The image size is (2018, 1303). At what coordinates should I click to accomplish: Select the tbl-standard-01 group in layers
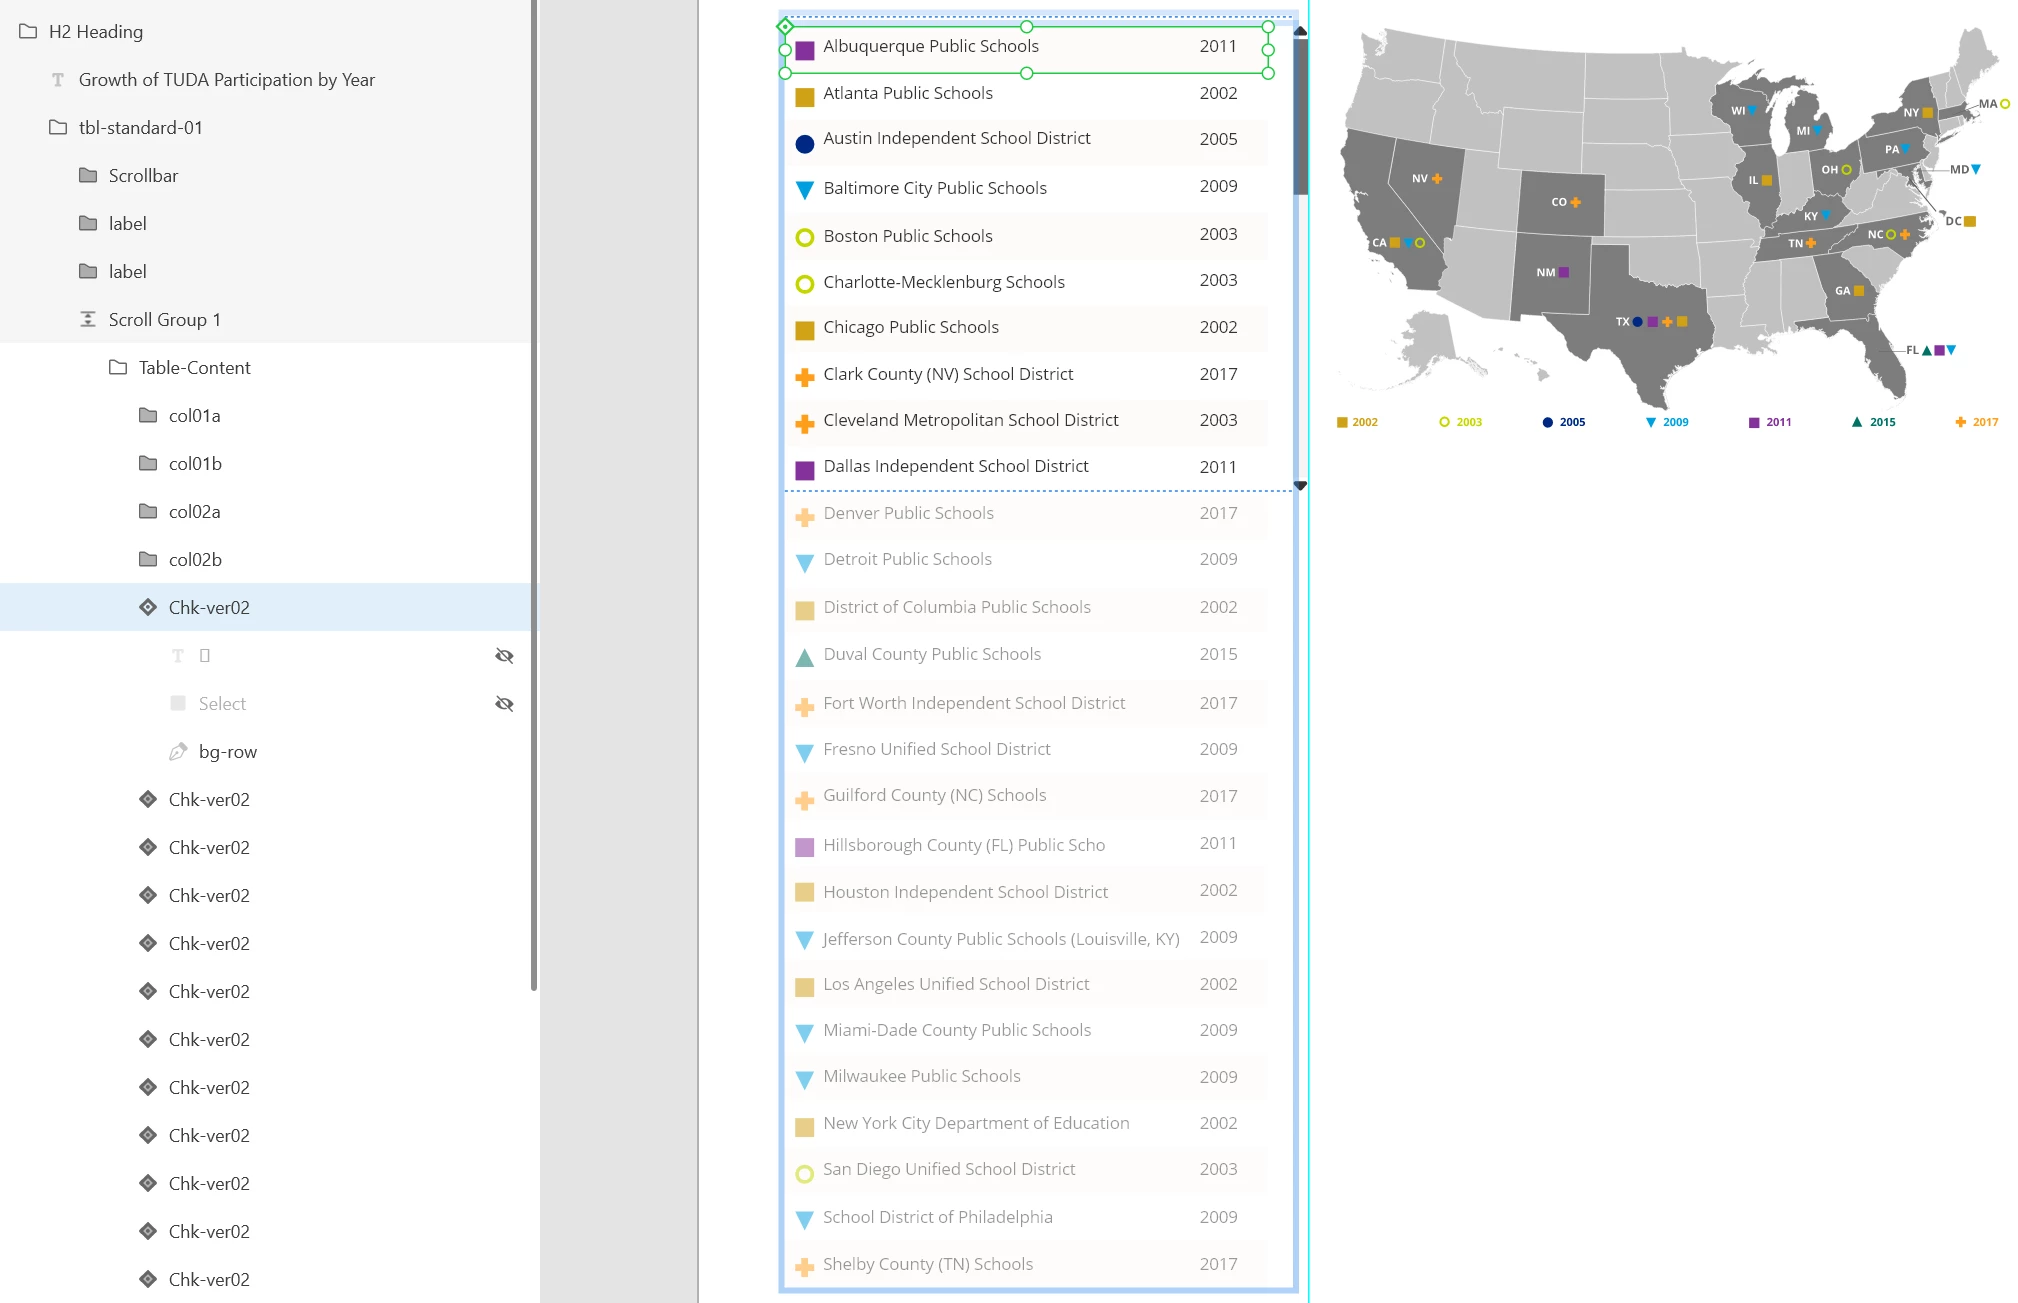pyautogui.click(x=140, y=128)
